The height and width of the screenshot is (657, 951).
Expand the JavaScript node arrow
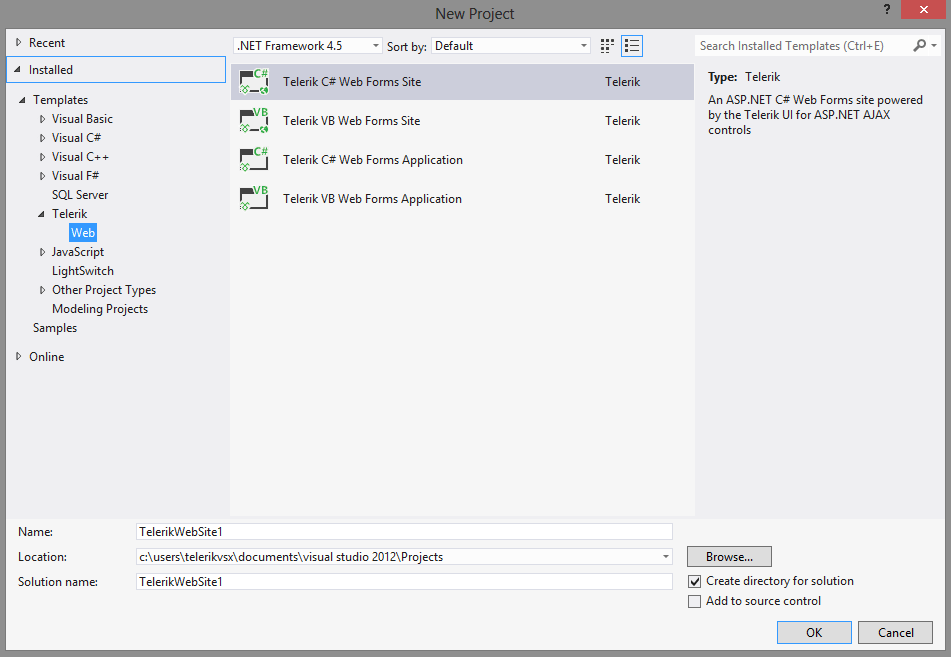(x=42, y=252)
